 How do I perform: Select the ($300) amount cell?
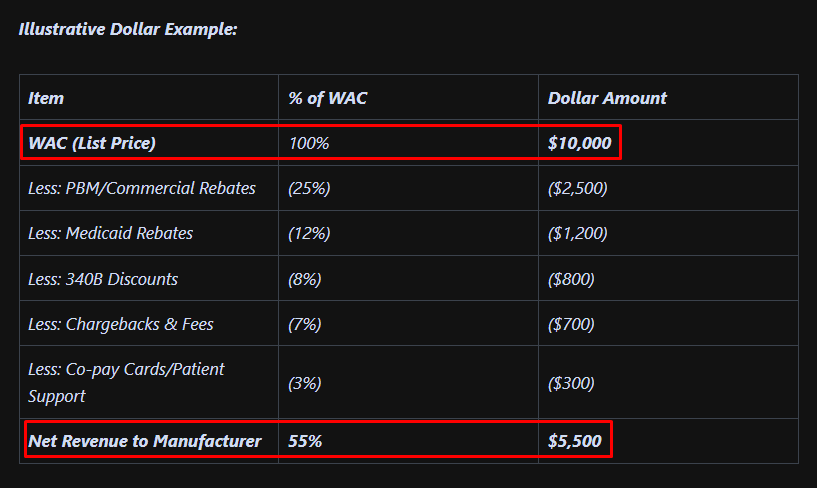[571, 383]
